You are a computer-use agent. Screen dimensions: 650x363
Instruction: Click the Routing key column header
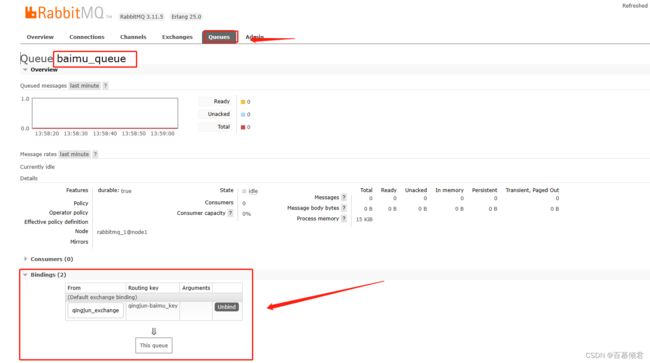point(143,288)
